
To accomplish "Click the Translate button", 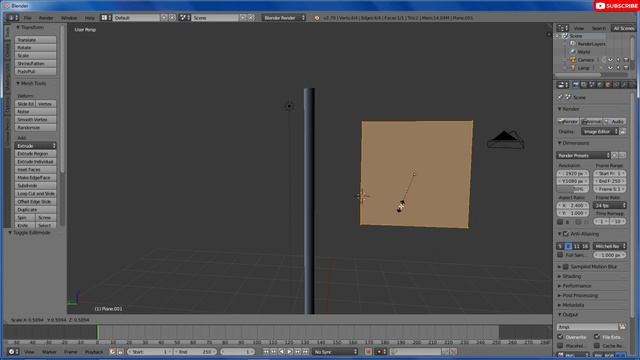I will (36, 40).
